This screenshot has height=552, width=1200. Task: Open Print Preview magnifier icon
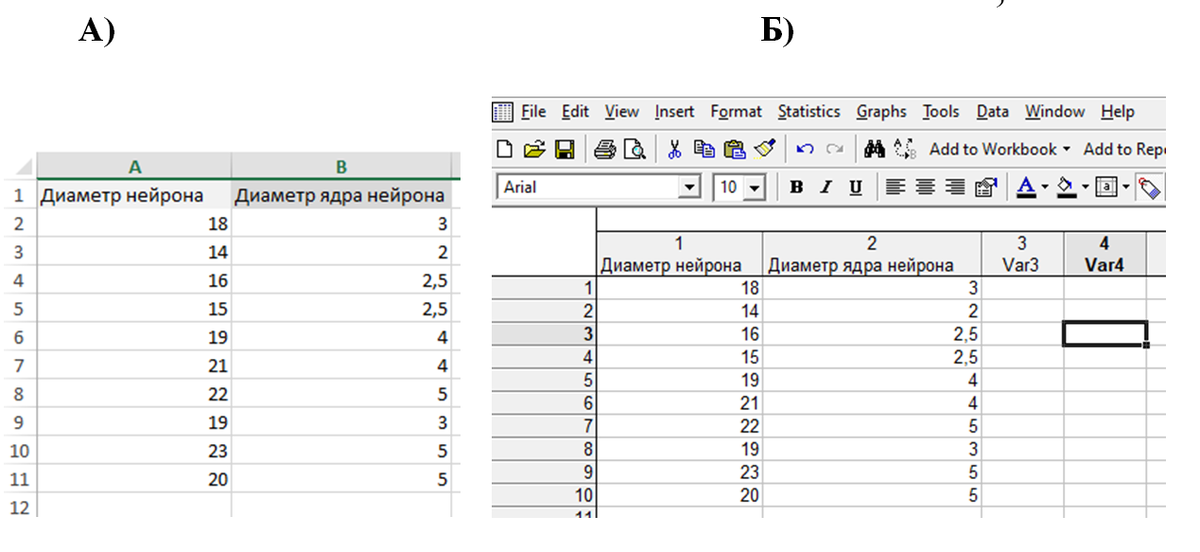click(634, 150)
